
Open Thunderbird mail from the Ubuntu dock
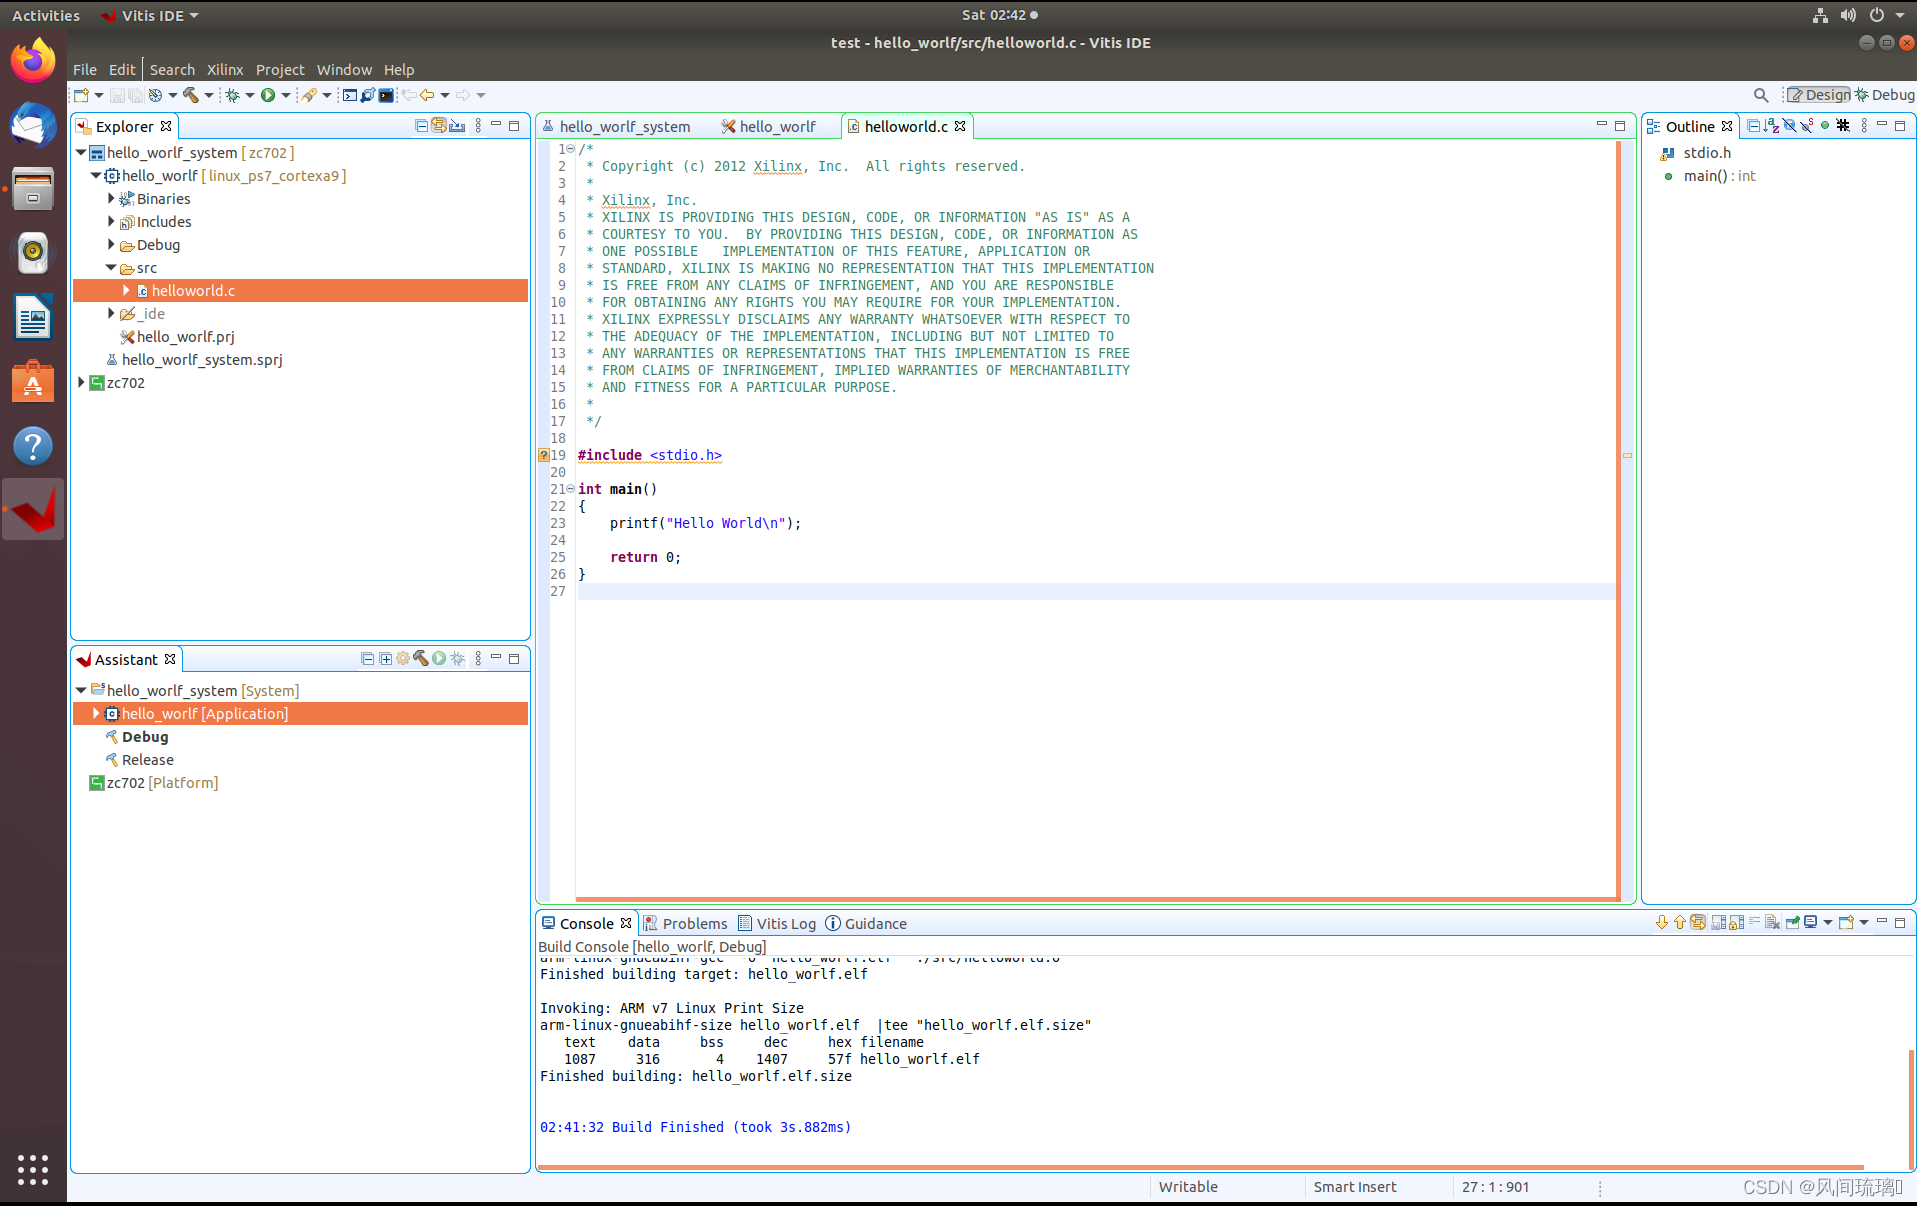click(33, 126)
